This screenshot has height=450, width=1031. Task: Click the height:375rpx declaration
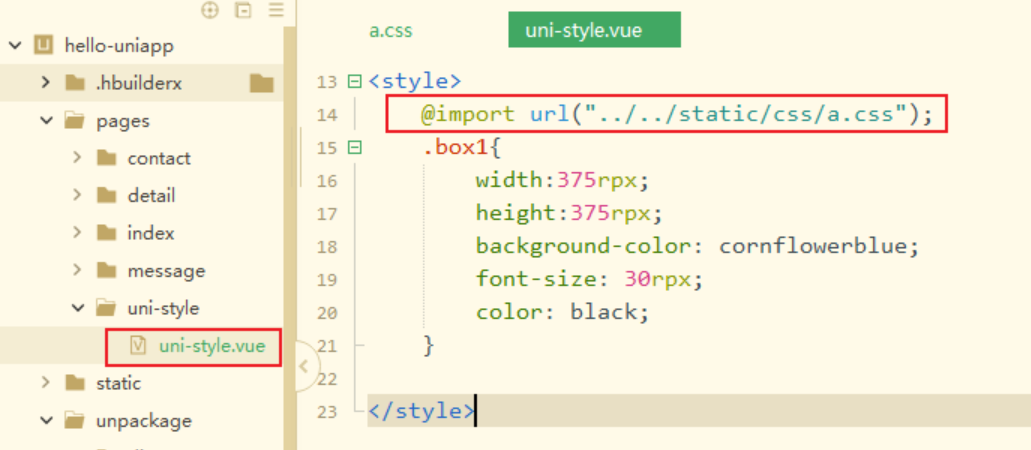(x=569, y=213)
